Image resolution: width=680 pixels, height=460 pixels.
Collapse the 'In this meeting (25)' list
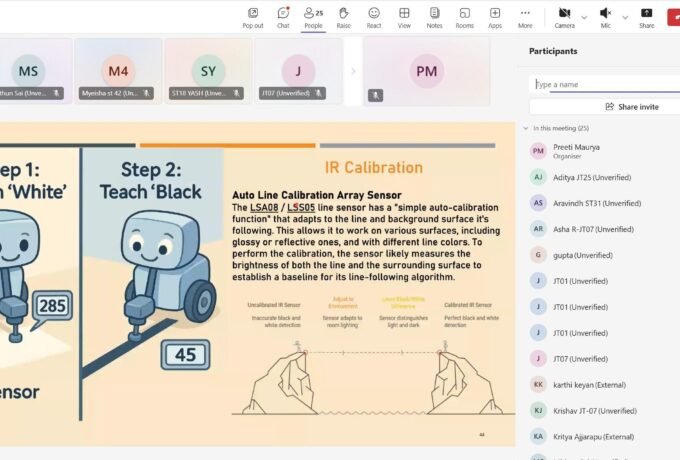(526, 128)
